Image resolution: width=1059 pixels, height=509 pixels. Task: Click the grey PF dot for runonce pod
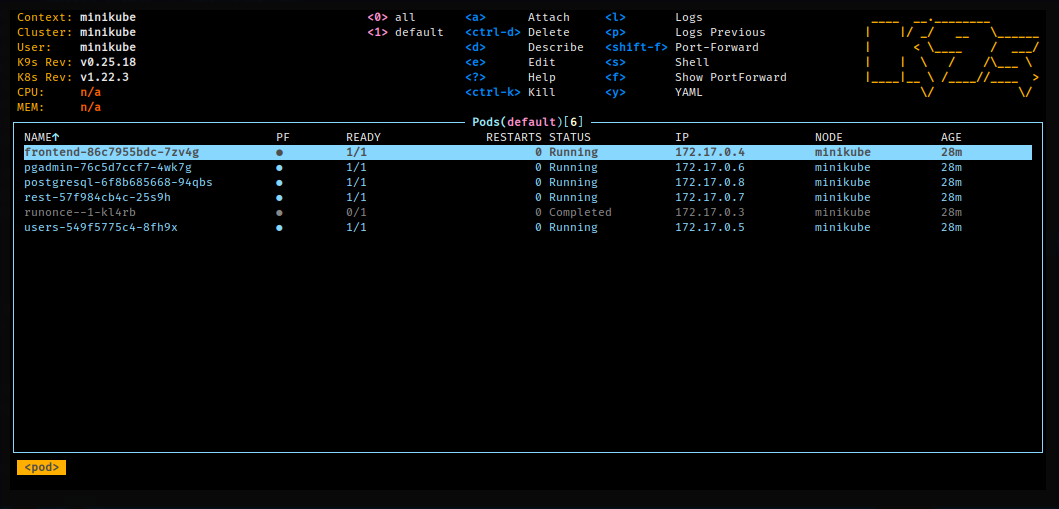pos(279,213)
